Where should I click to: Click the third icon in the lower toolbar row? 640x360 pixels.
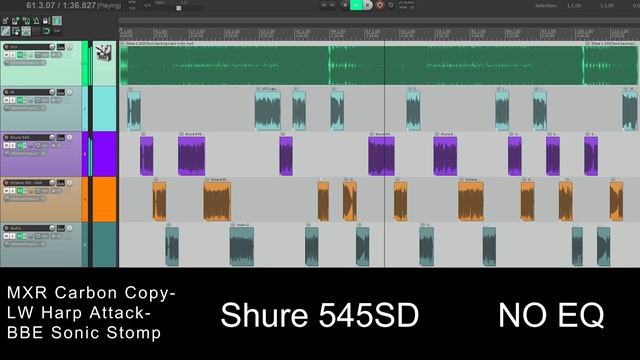click(x=26, y=31)
